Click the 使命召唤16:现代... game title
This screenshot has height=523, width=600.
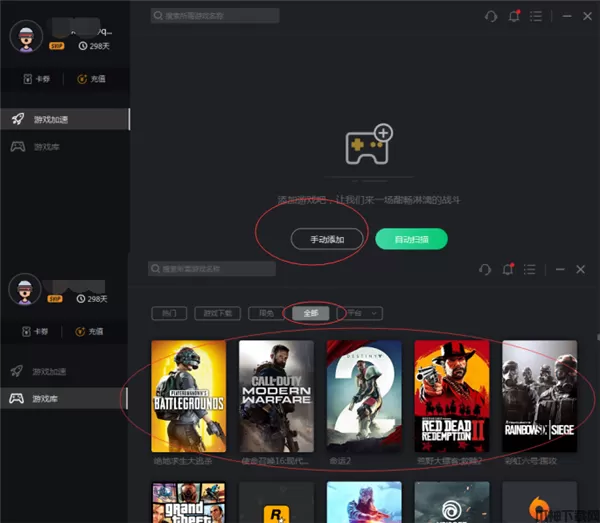(x=275, y=461)
